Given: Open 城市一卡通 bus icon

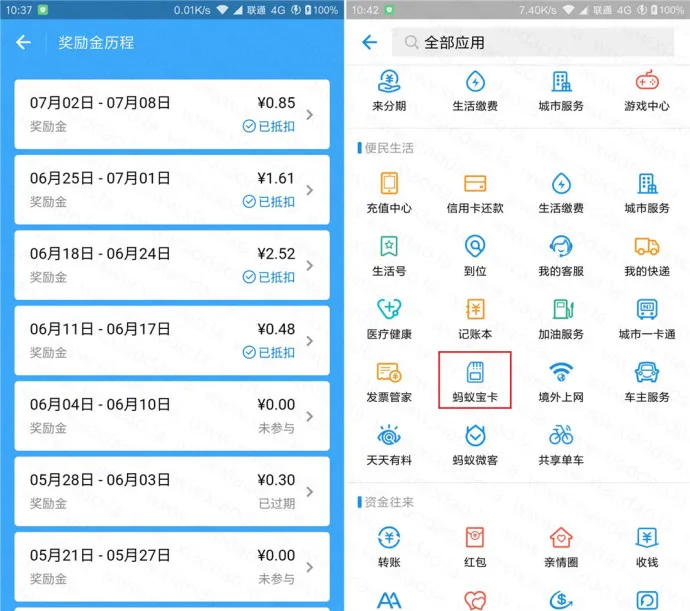Looking at the screenshot, I should (x=647, y=309).
